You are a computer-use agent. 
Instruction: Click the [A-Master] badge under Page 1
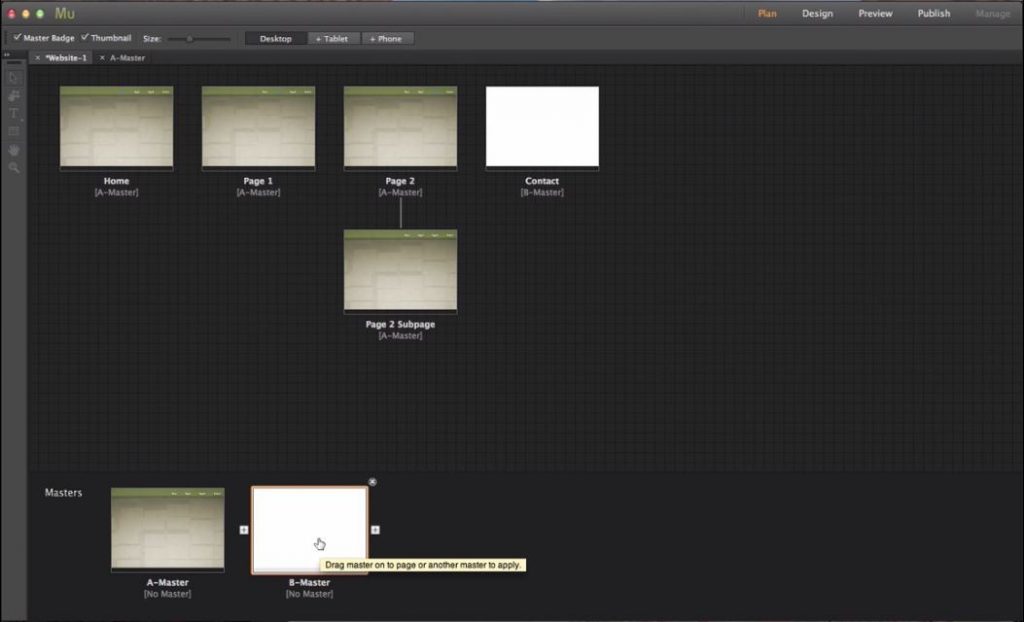tap(258, 192)
